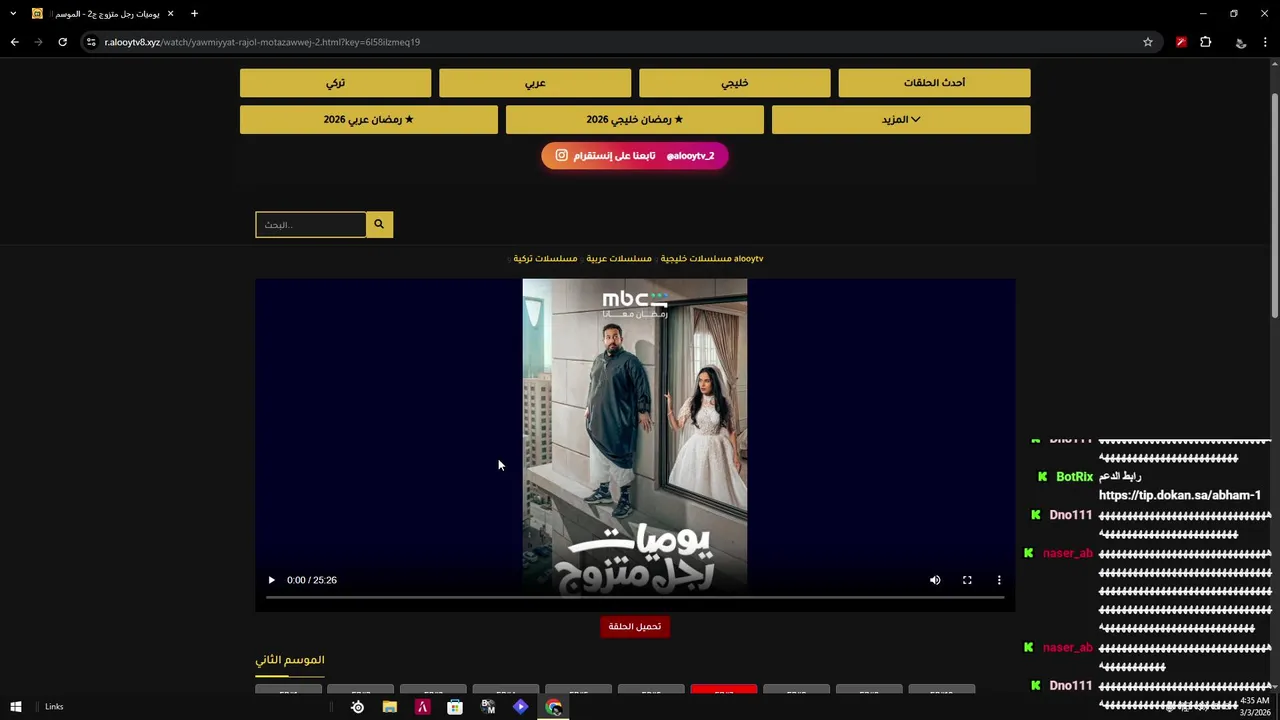Go back to the previous browser page
Viewport: 1280px width, 720px height.
[x=14, y=42]
